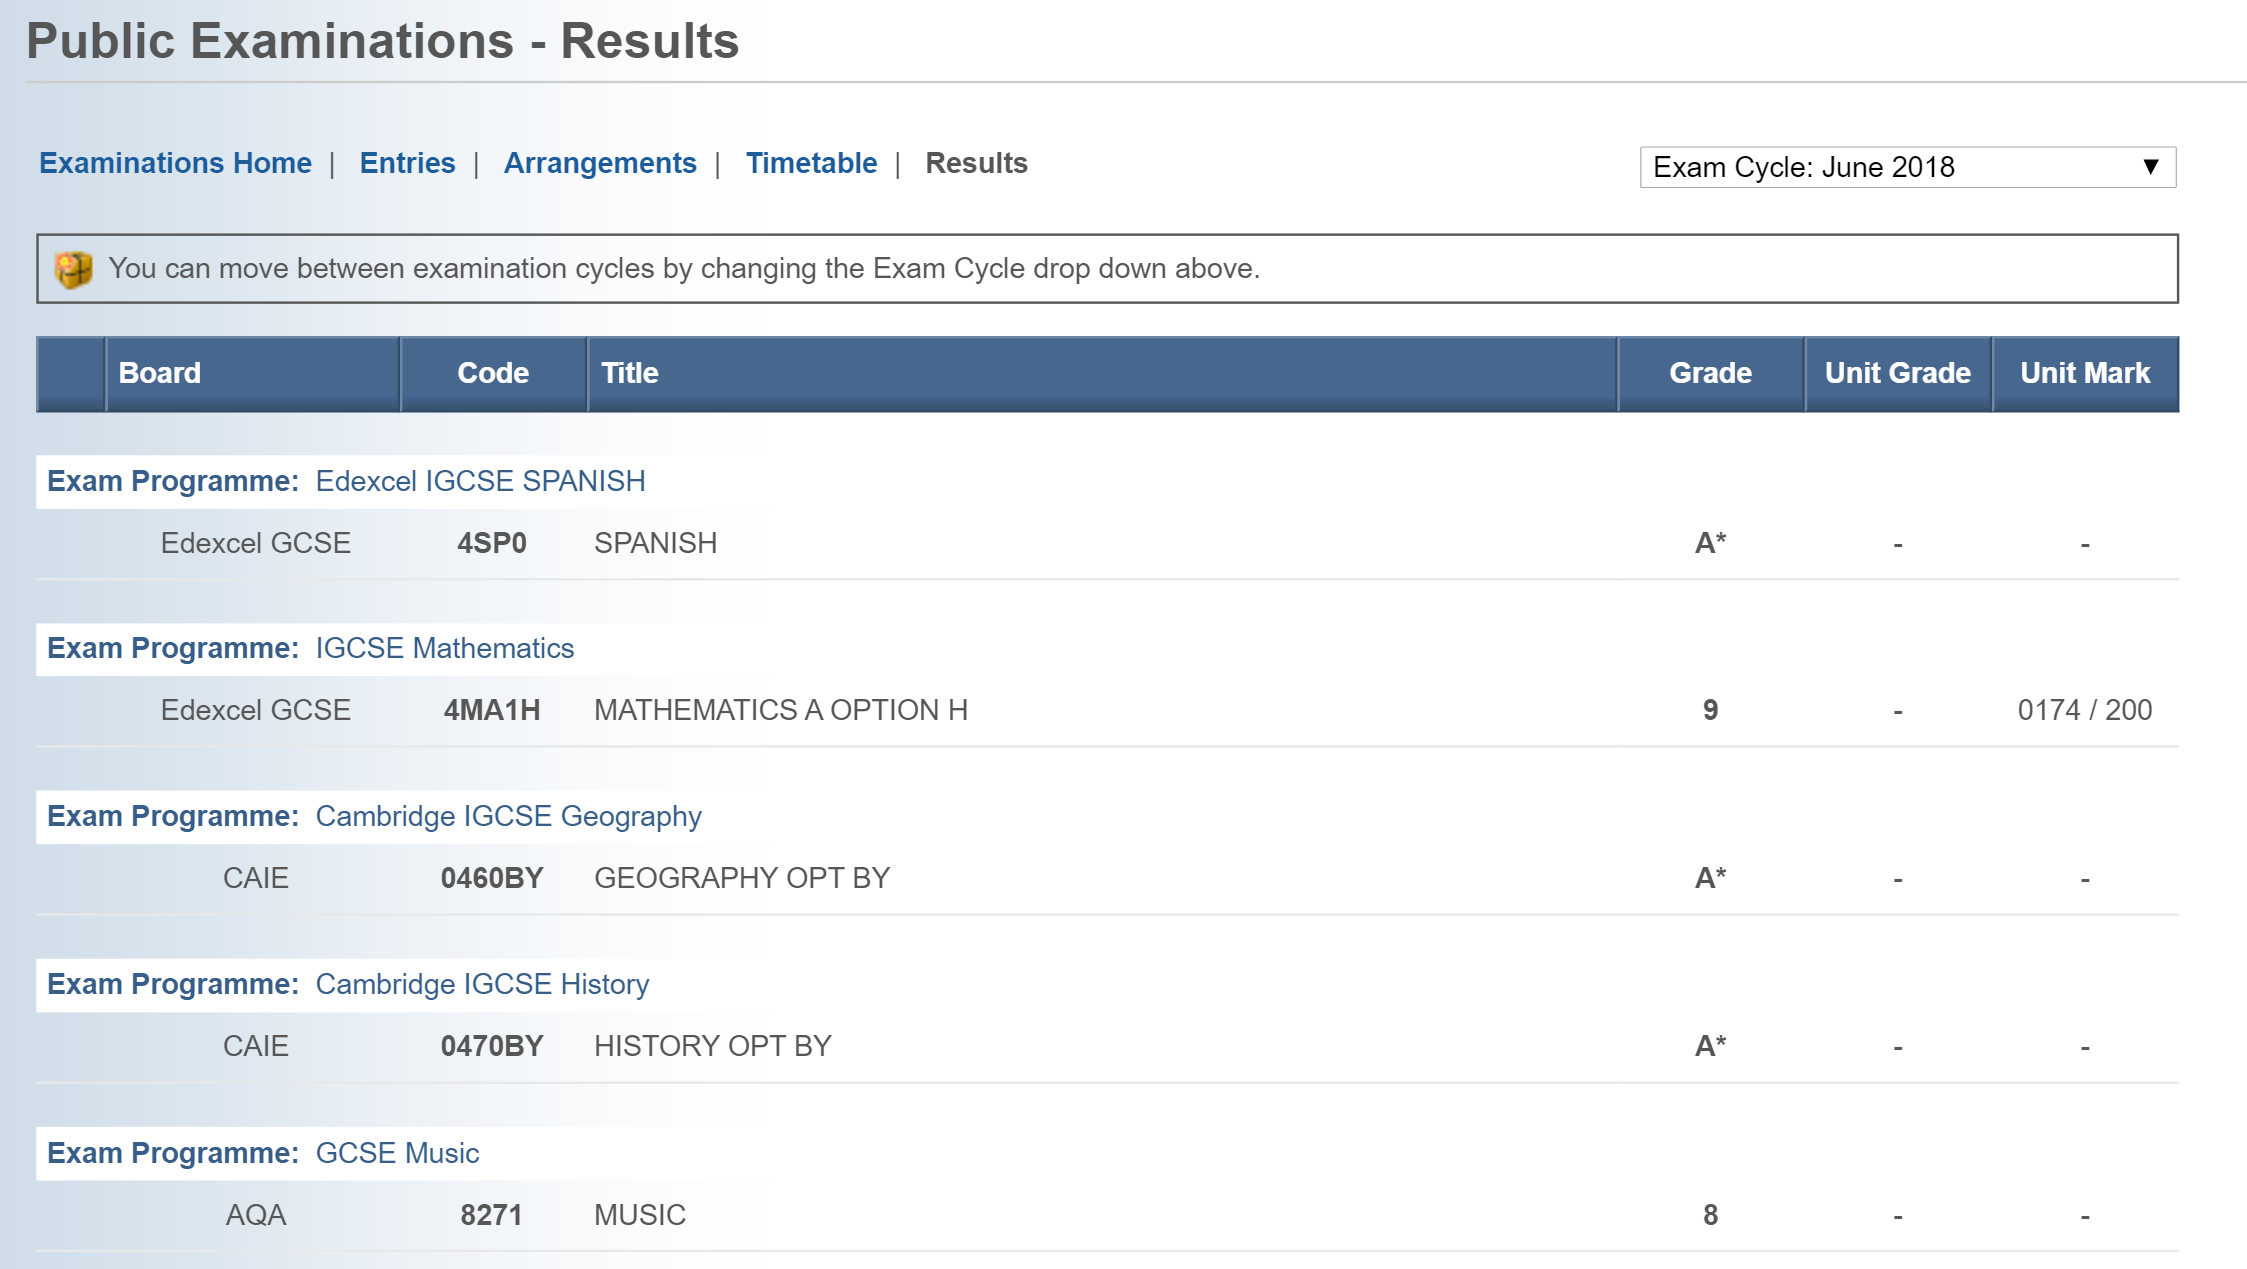Click the Code column header

[493, 373]
